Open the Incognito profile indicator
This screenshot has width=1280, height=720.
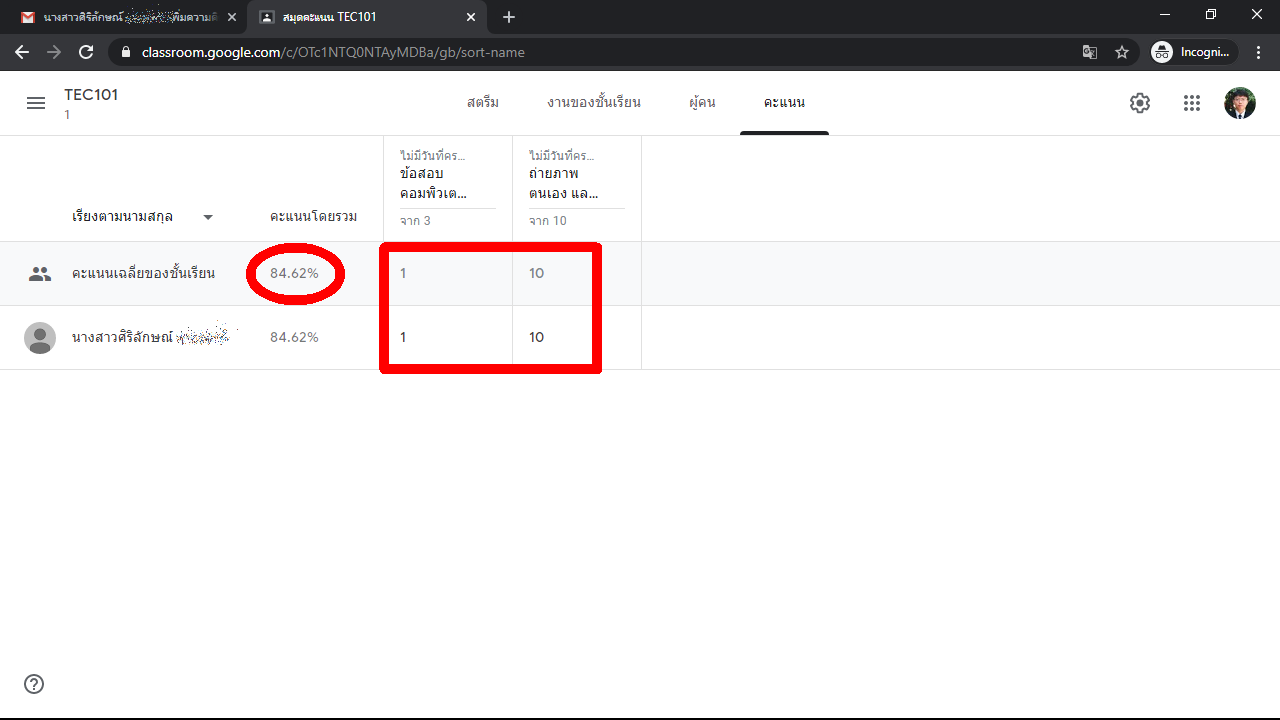1194,52
